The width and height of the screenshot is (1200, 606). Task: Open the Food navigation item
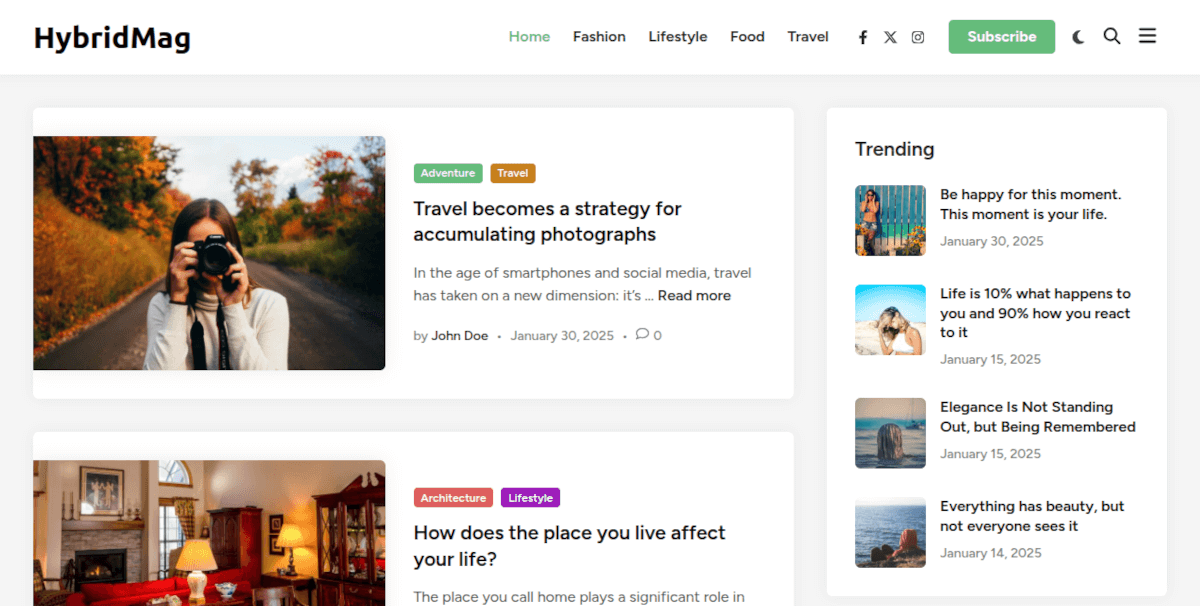[747, 37]
